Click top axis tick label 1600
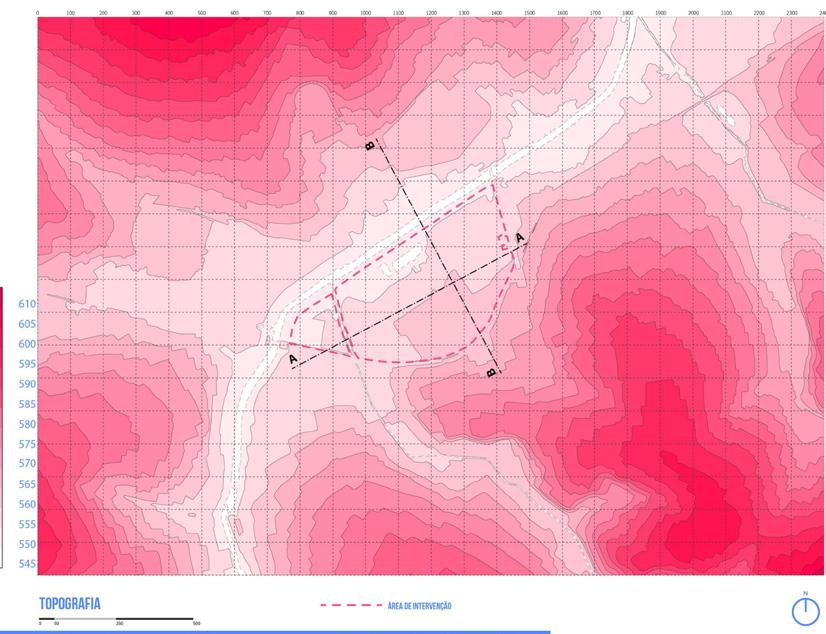This screenshot has height=634, width=826. pos(562,13)
